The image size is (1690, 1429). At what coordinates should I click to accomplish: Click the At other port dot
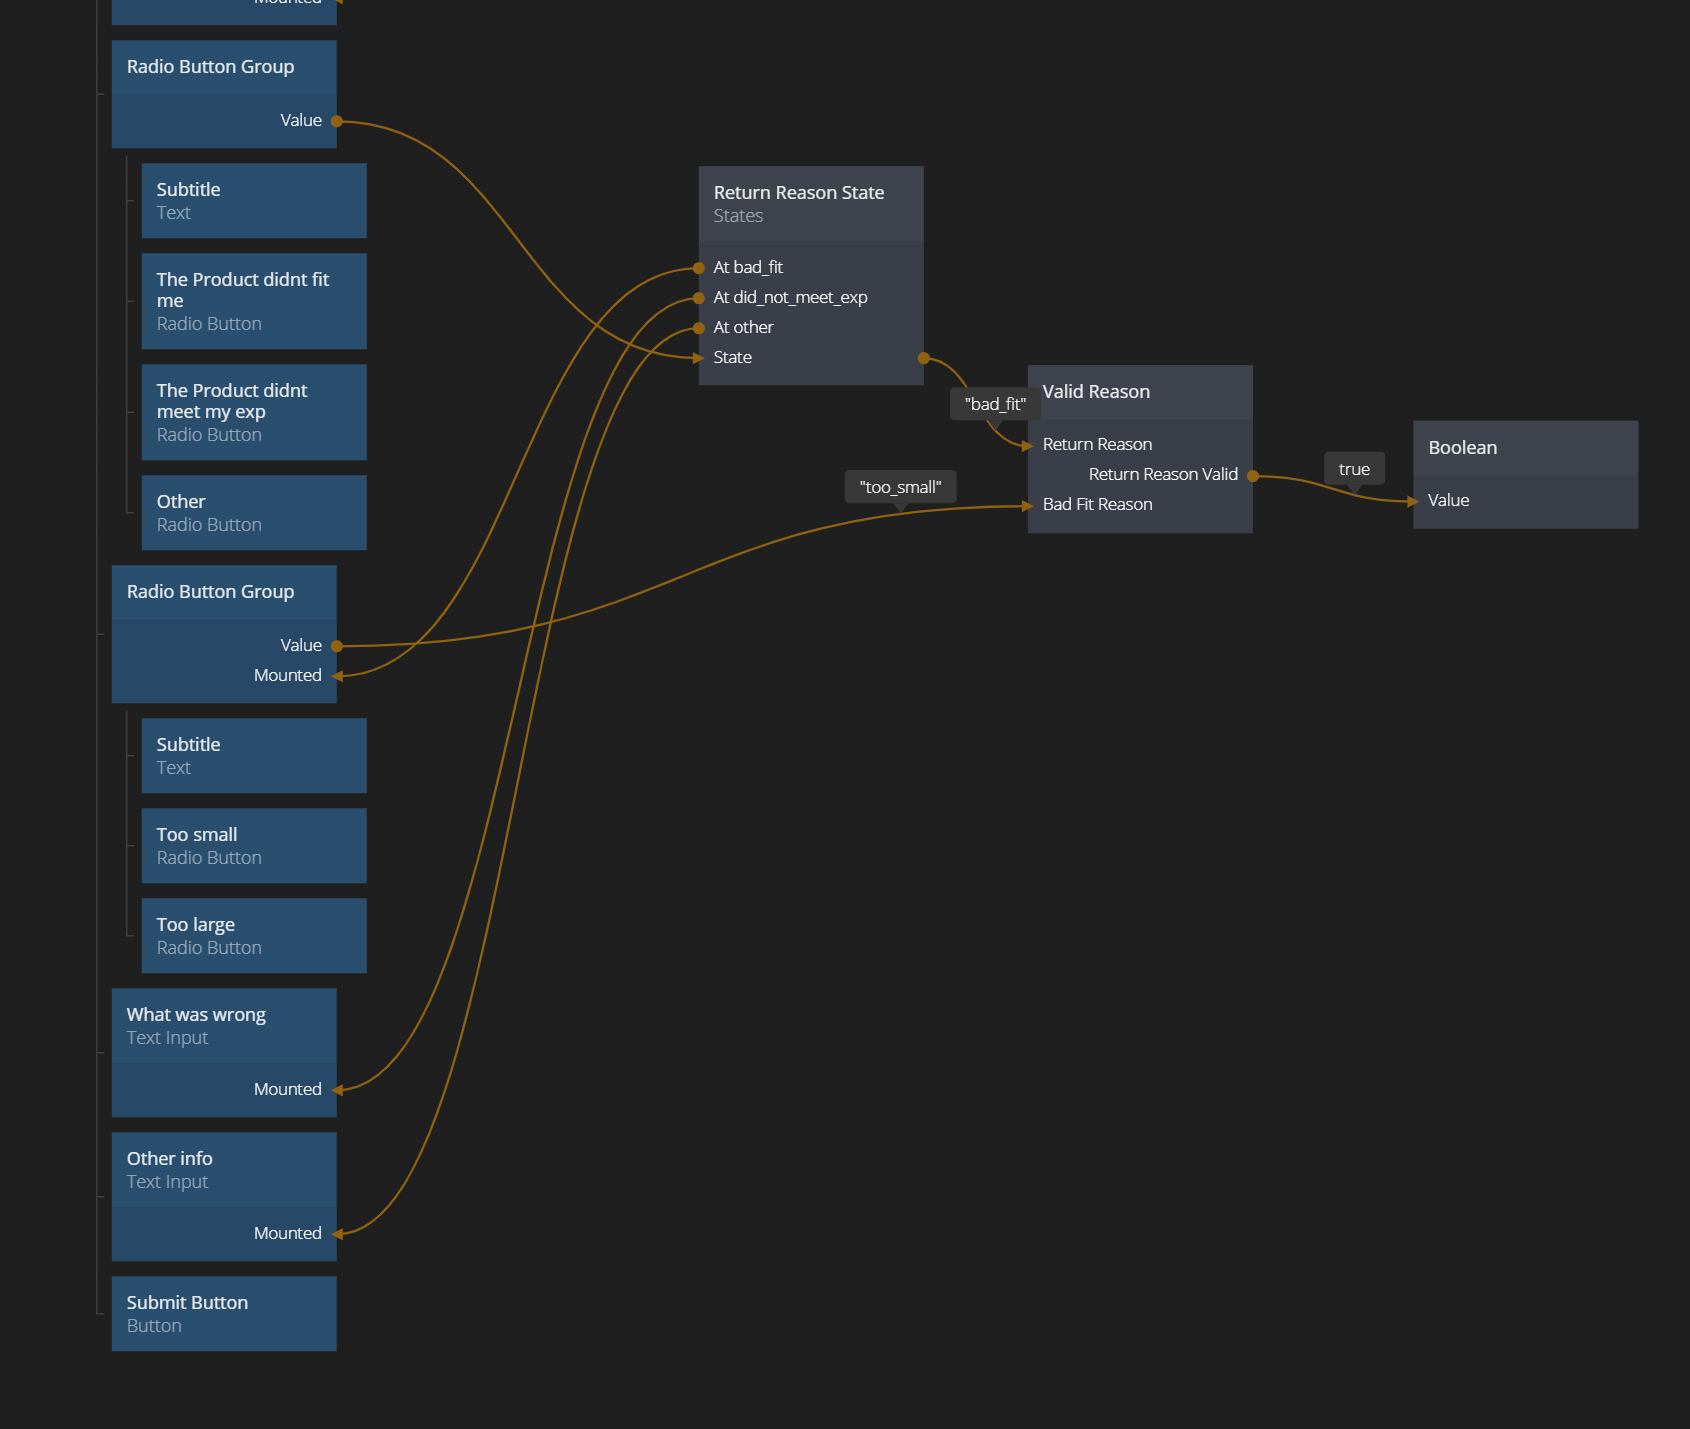(699, 328)
